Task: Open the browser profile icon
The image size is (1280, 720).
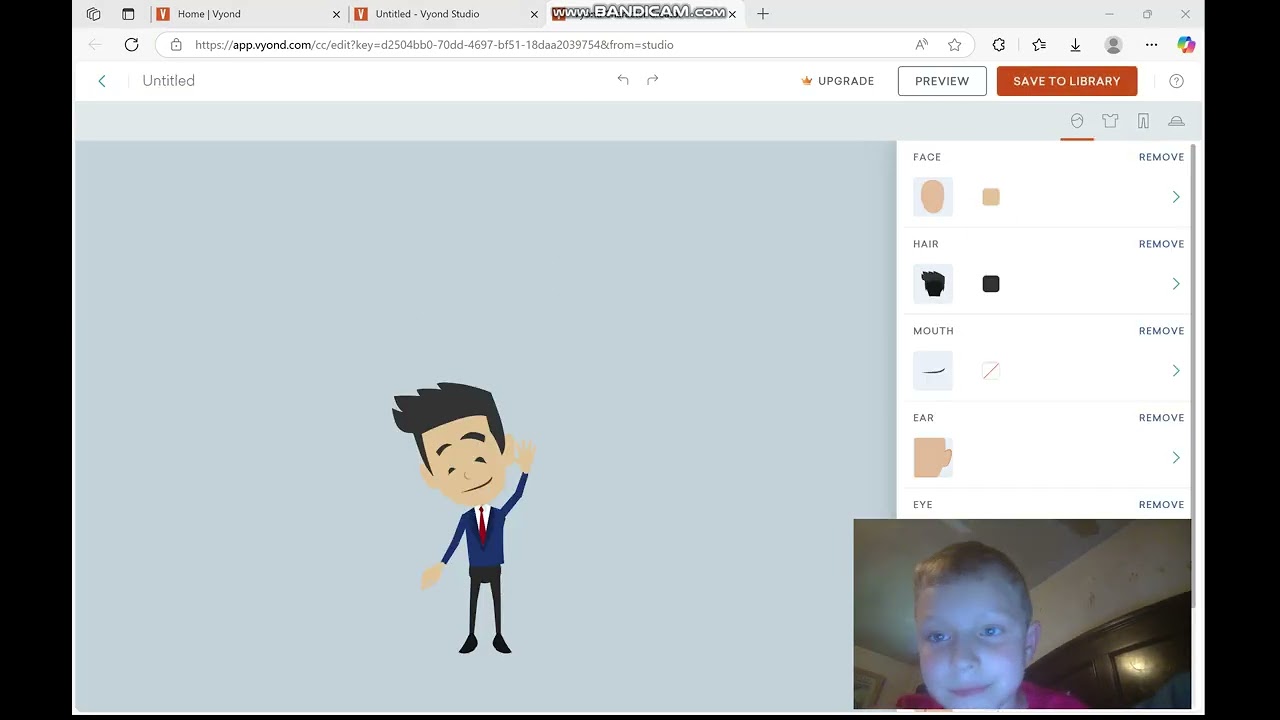Action: pos(1113,45)
